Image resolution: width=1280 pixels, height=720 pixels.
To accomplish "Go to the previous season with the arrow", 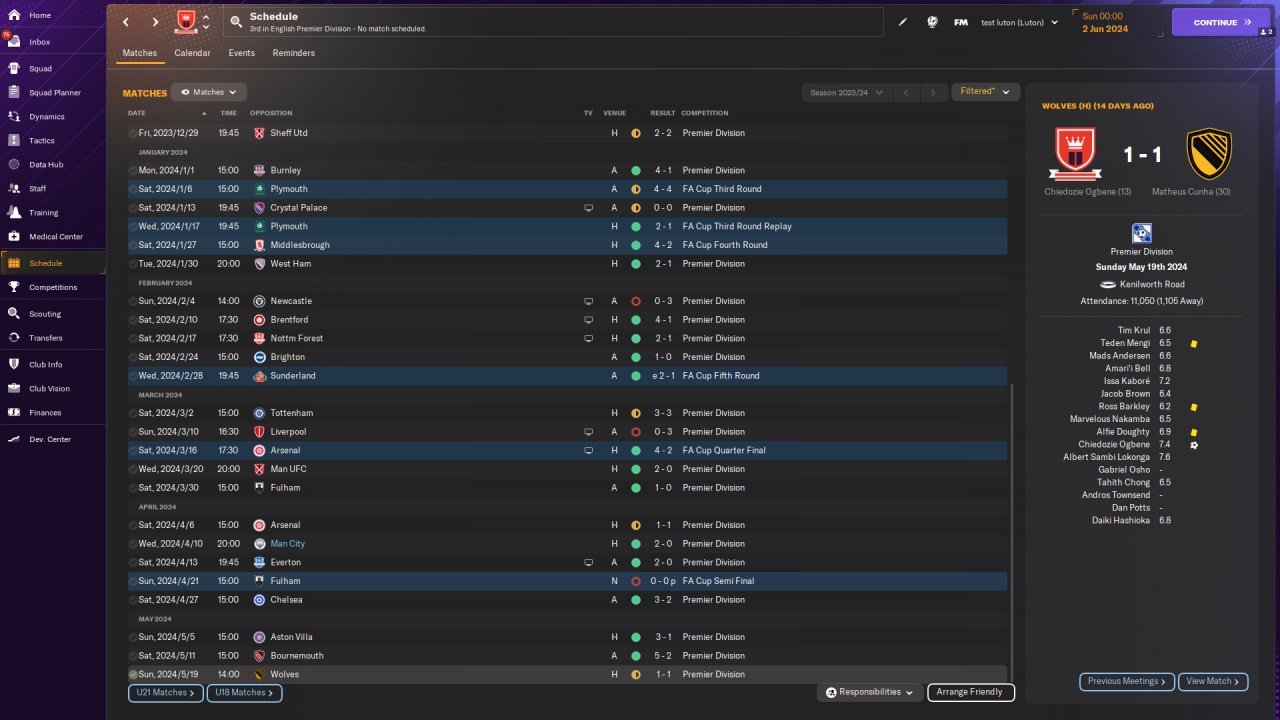I will pos(905,93).
